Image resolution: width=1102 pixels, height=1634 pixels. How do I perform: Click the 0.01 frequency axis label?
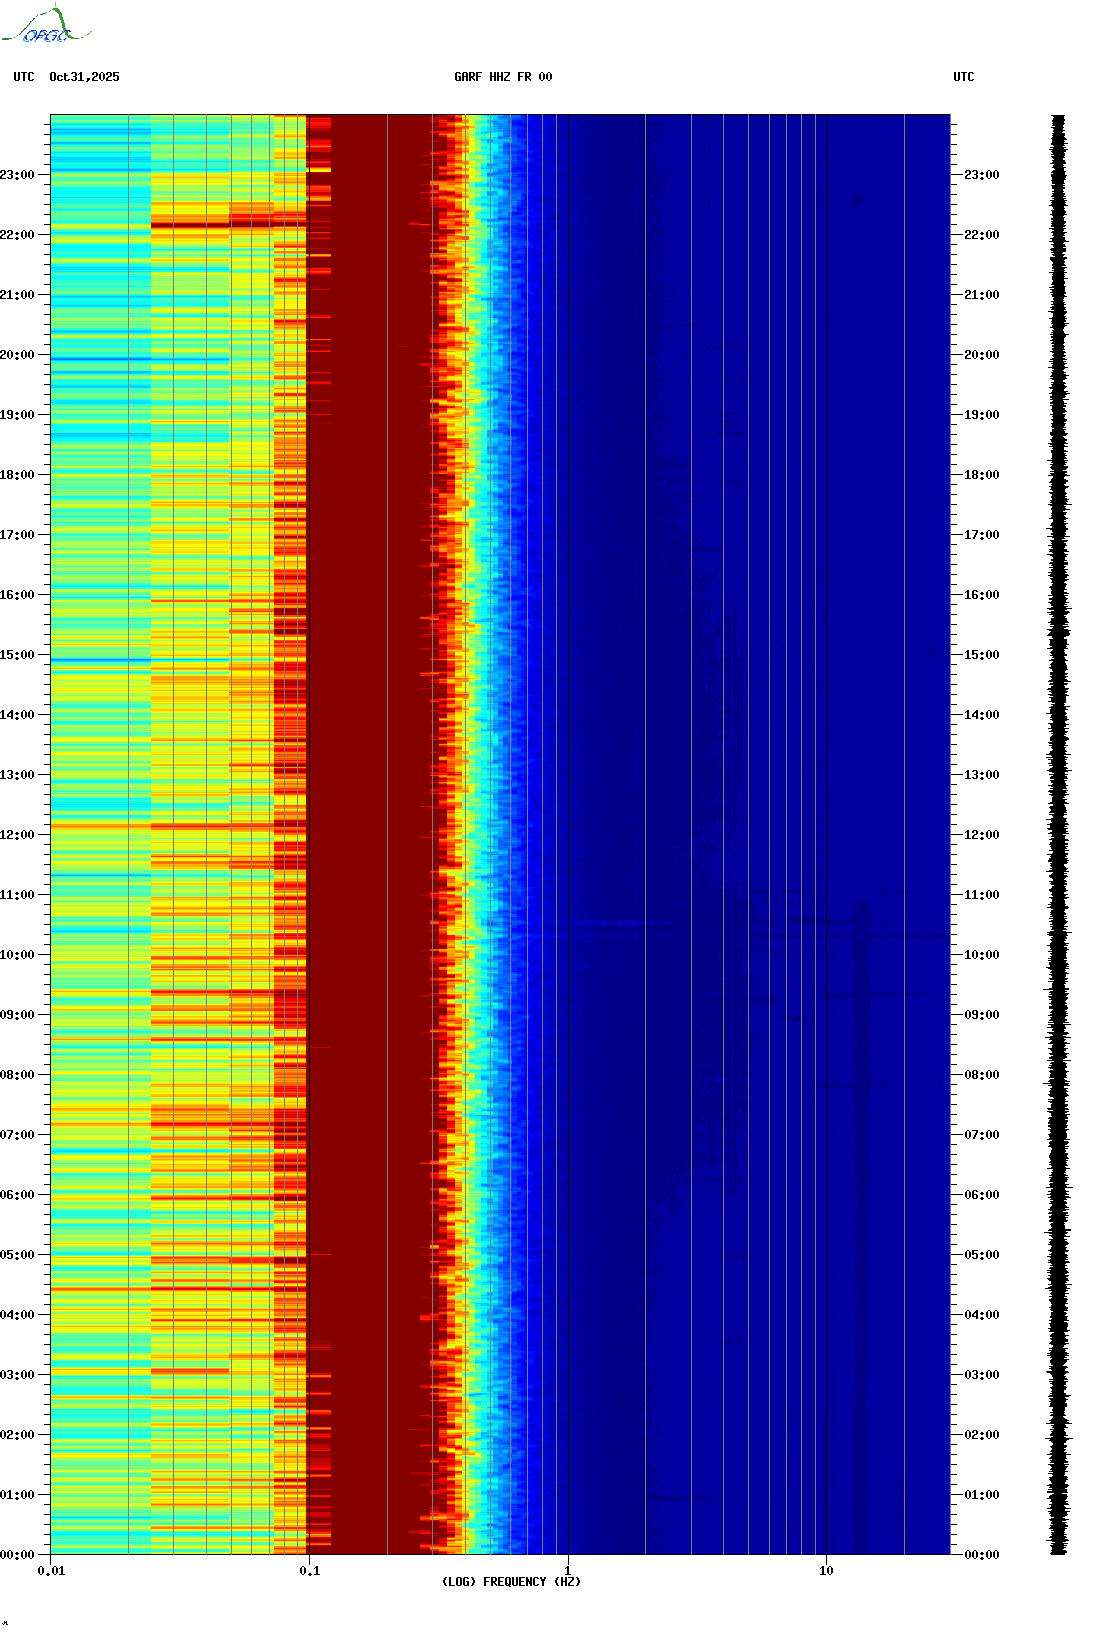pos(51,1571)
